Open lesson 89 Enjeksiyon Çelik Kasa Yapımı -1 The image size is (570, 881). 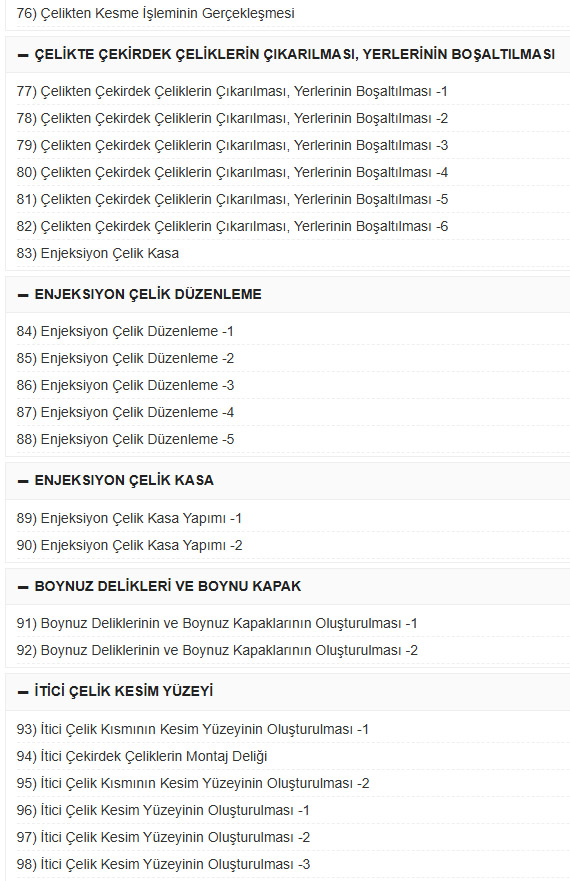click(x=129, y=518)
